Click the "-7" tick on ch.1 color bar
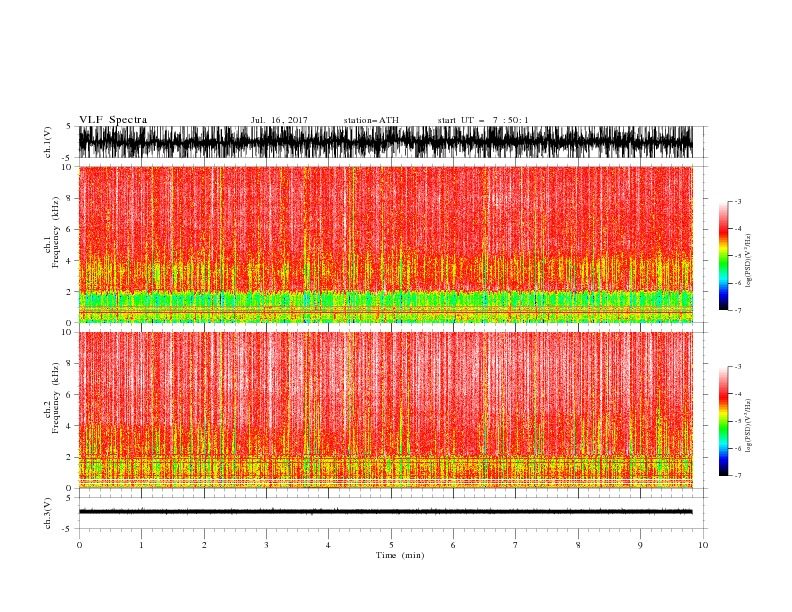 coord(738,310)
